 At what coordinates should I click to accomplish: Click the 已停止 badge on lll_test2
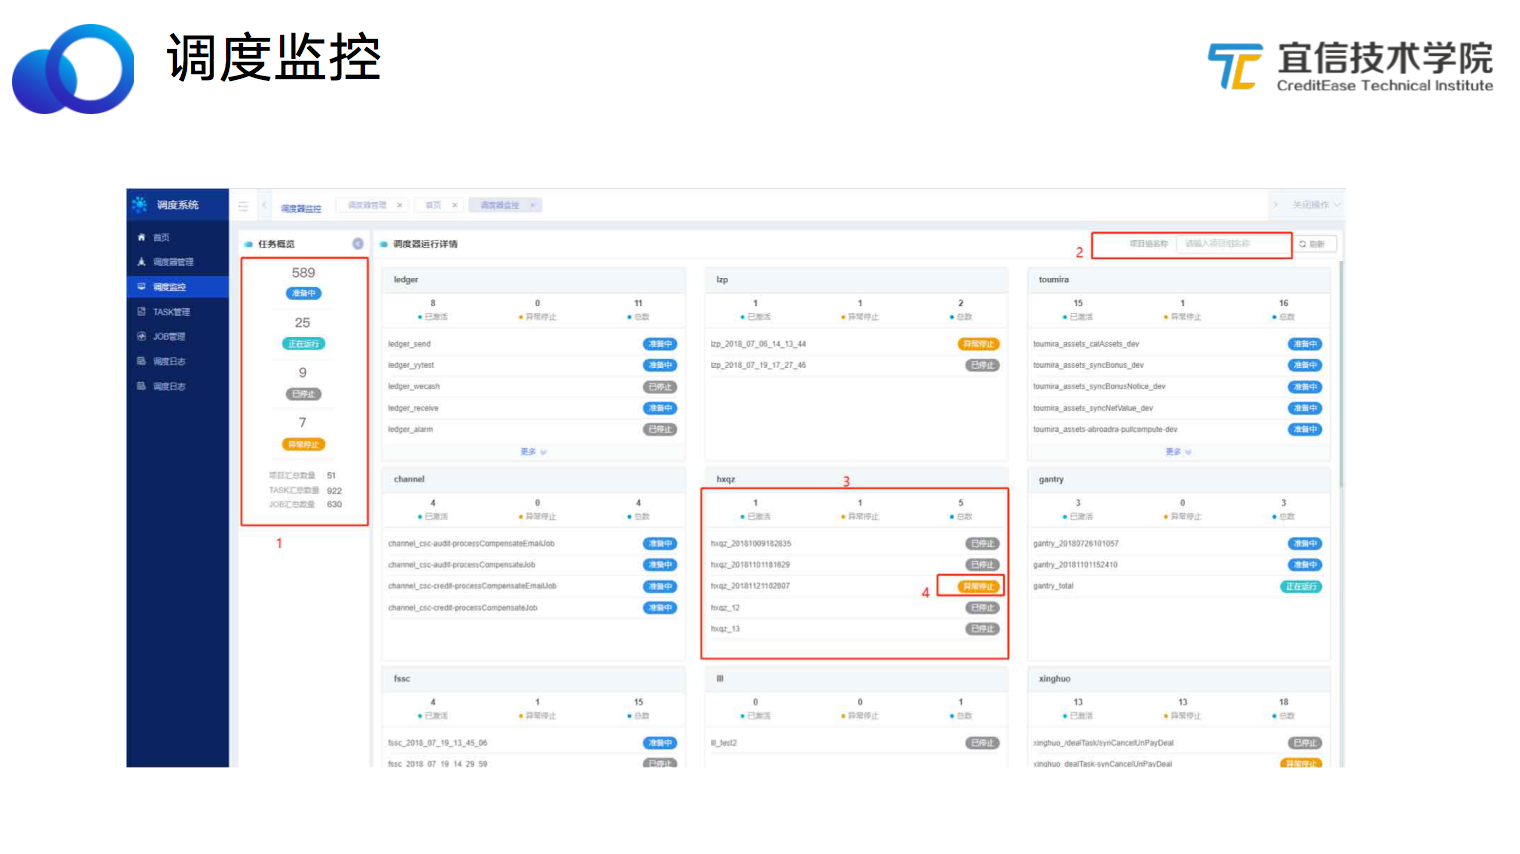coord(983,743)
